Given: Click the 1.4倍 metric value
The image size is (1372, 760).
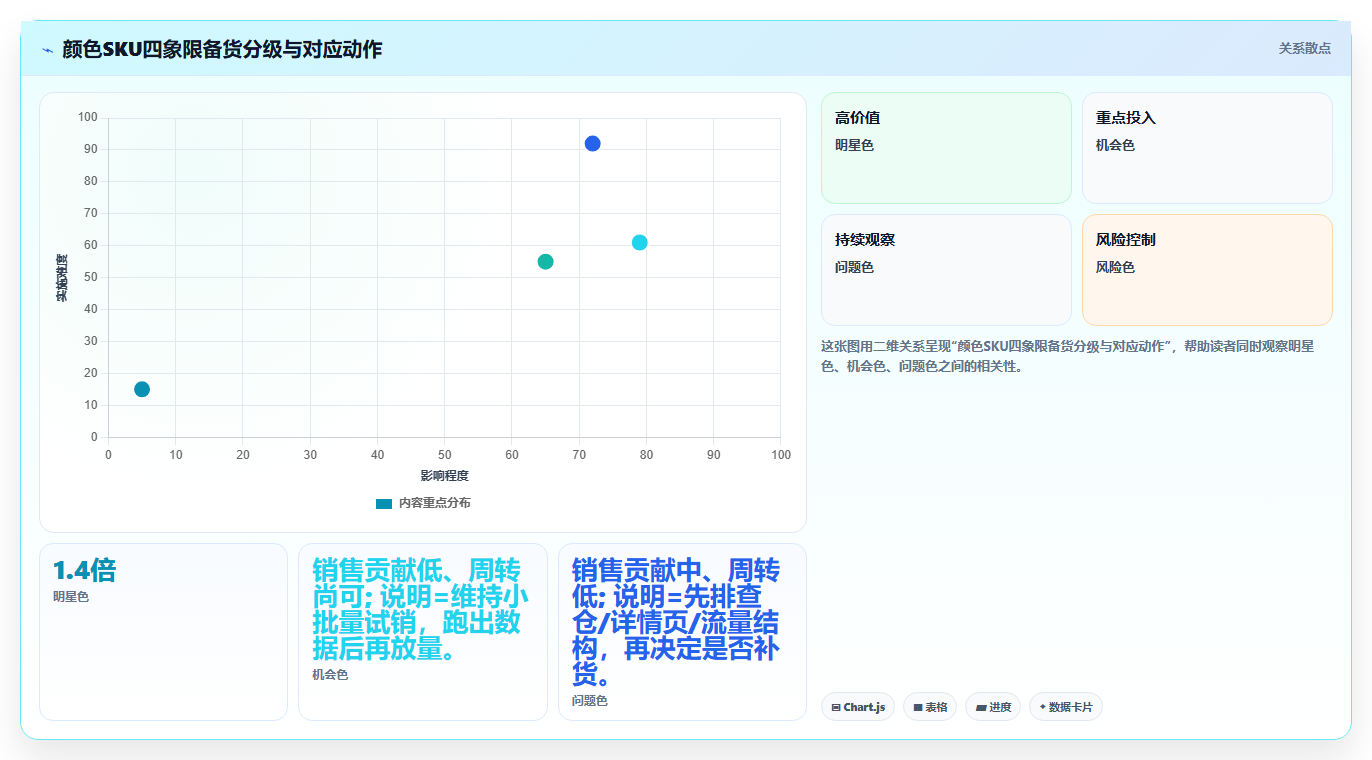Looking at the screenshot, I should tap(85, 571).
